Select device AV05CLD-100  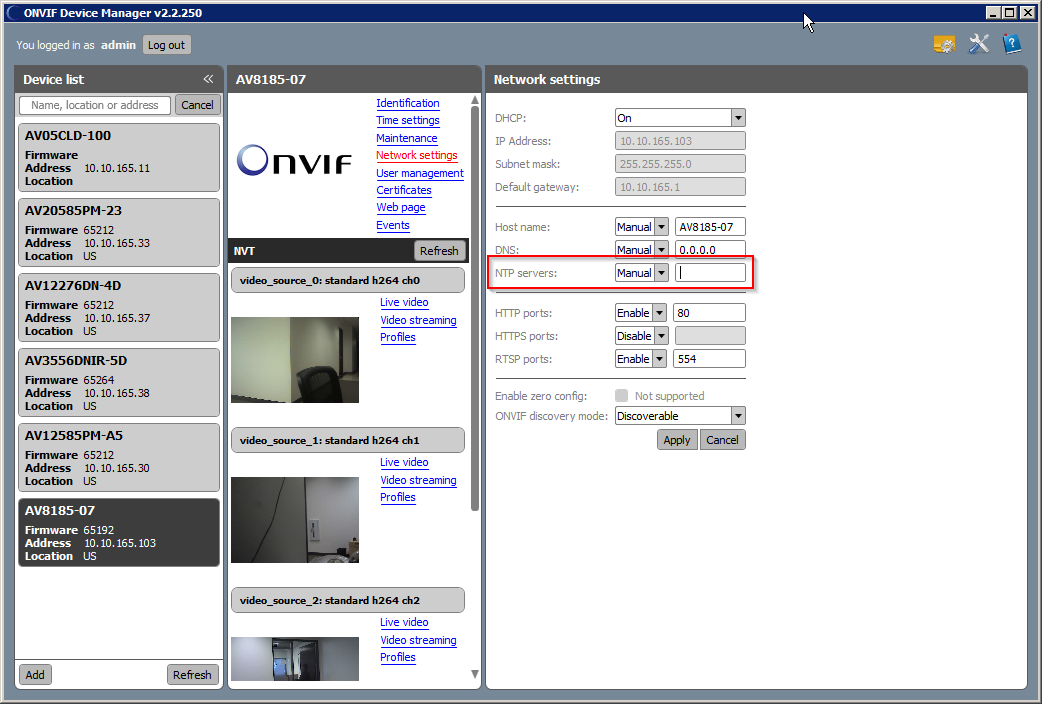119,158
